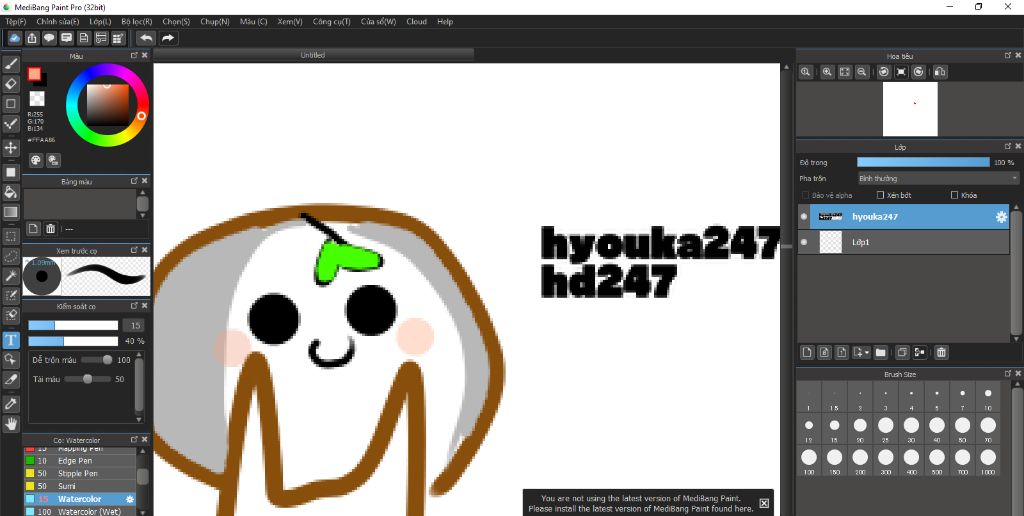The height and width of the screenshot is (516, 1024).
Task: Click the export/share toolbar icon
Action: (x=31, y=38)
